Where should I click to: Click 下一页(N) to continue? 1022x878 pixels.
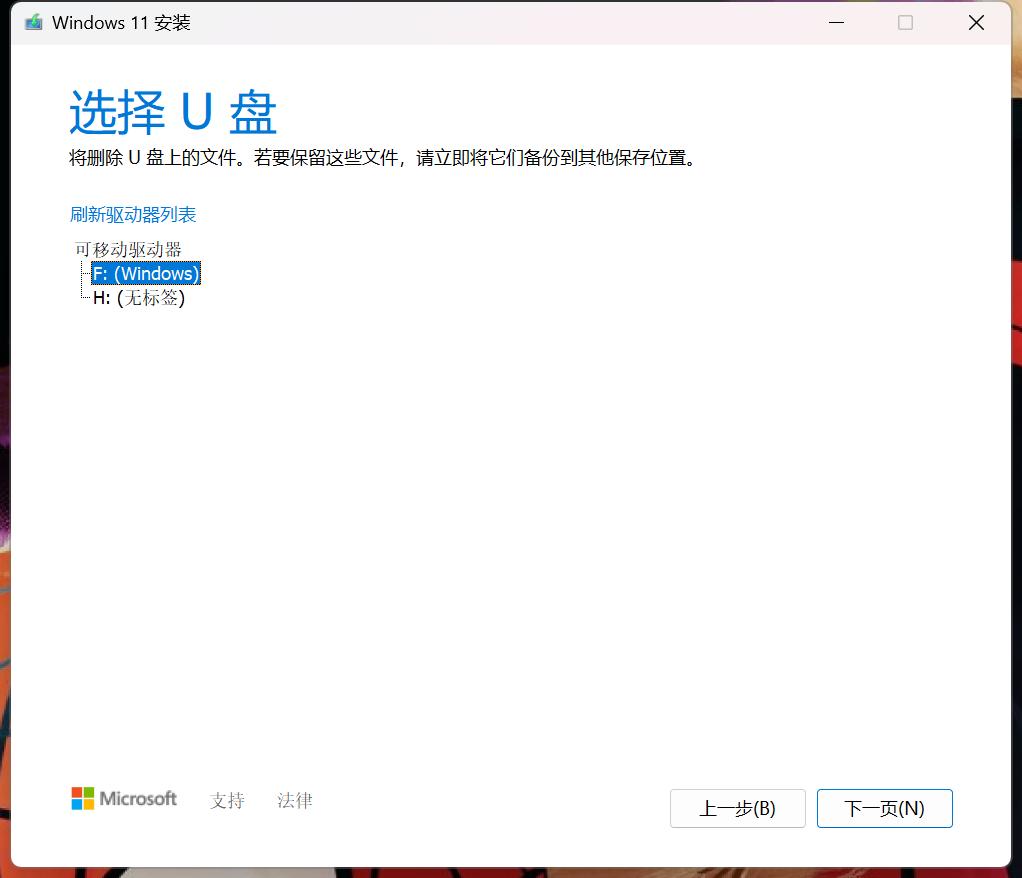[884, 808]
